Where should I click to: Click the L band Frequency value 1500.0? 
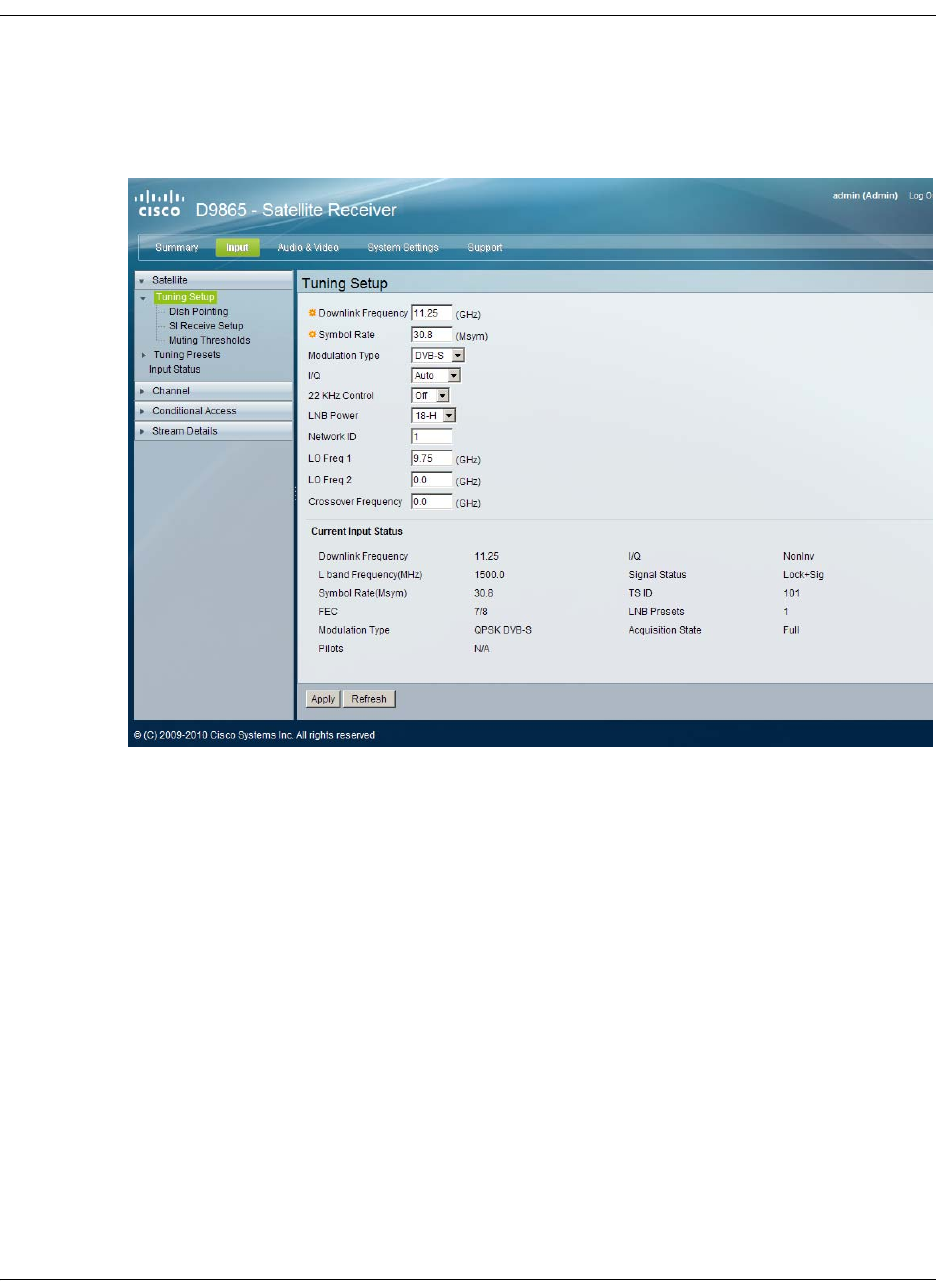click(490, 575)
